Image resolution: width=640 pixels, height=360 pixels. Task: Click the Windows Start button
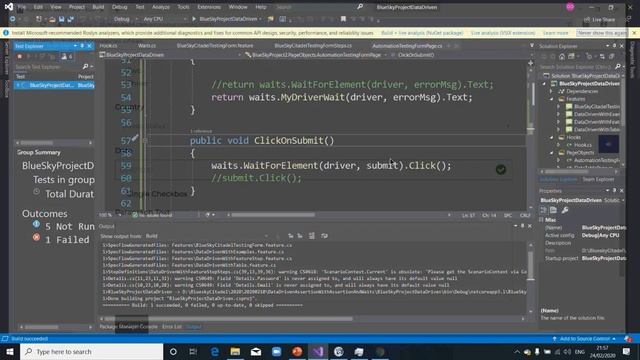(10, 351)
